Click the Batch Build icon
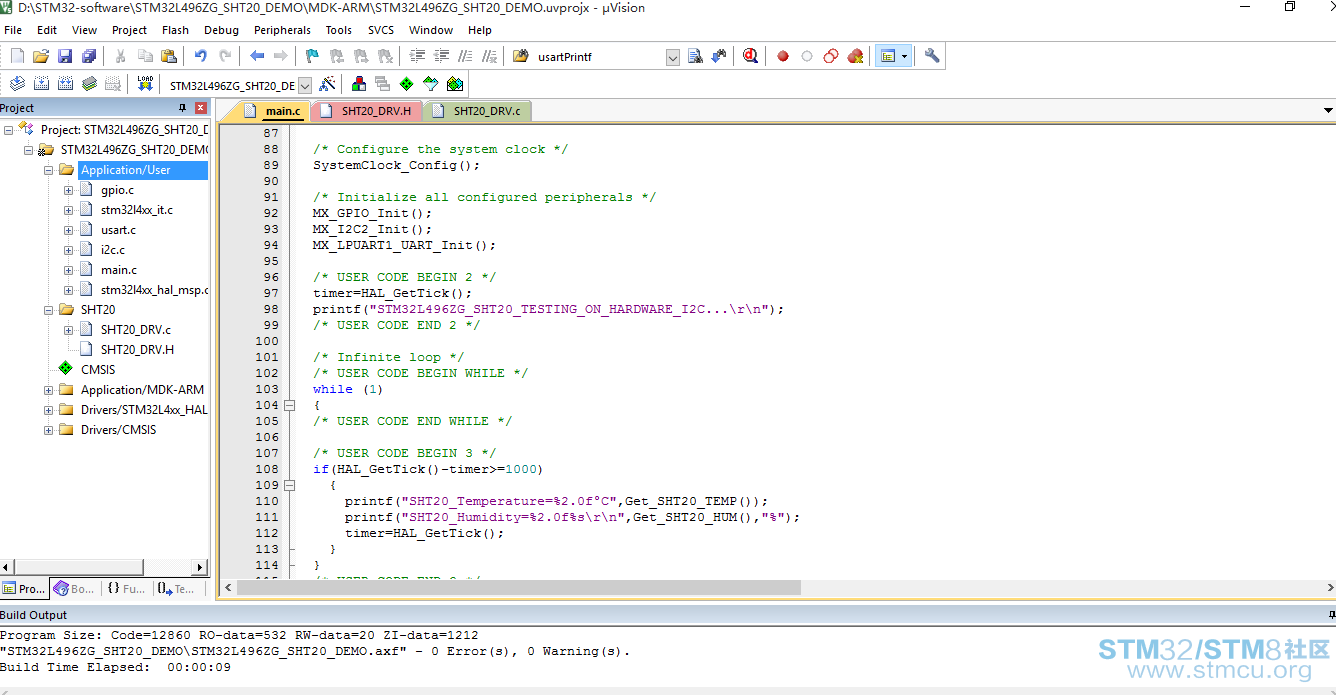 point(89,84)
